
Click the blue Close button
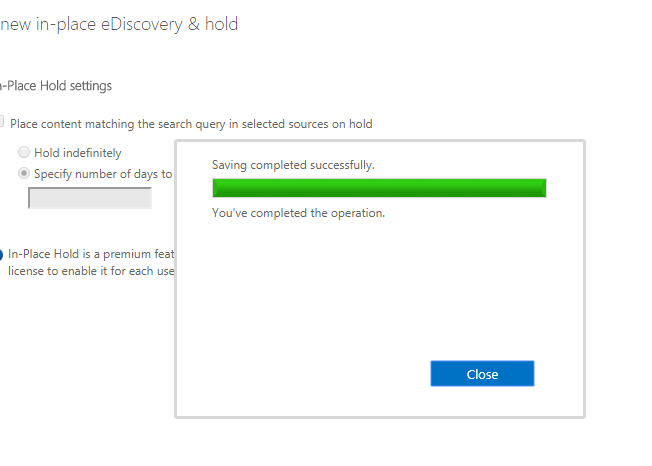point(482,374)
